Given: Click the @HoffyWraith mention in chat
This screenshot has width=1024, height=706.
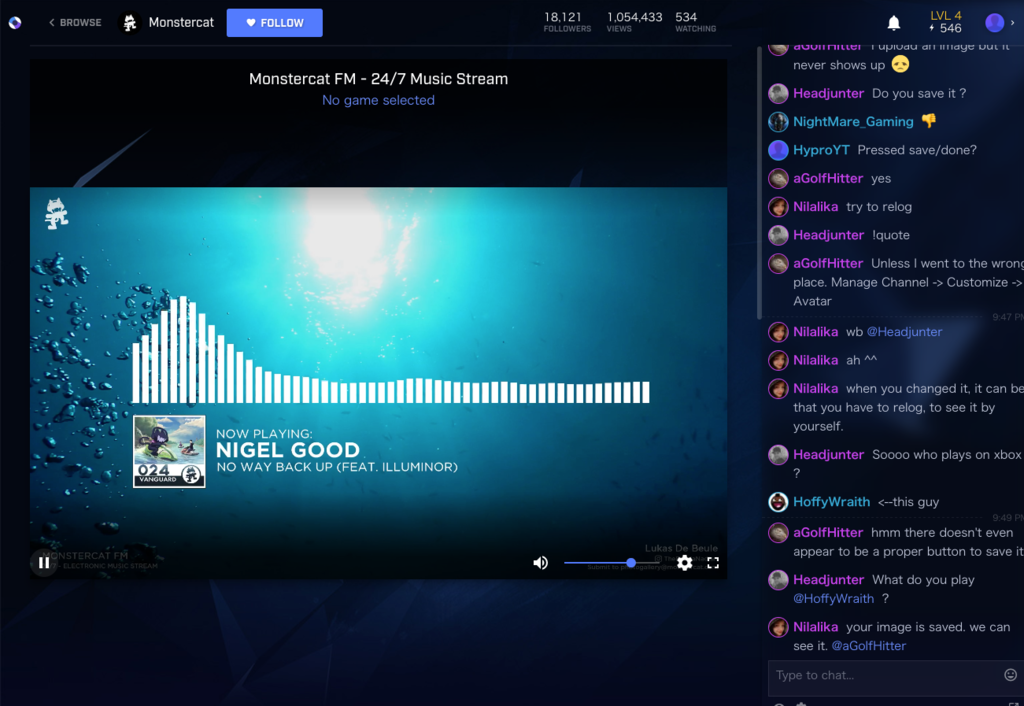Looking at the screenshot, I should click(x=833, y=598).
